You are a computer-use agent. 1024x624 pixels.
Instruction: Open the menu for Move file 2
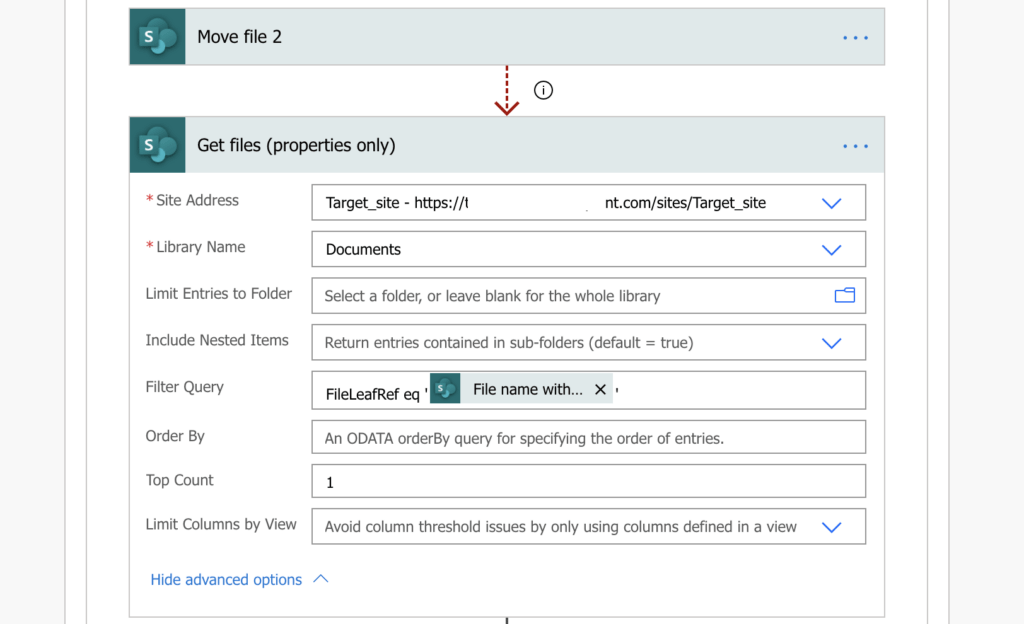click(855, 37)
